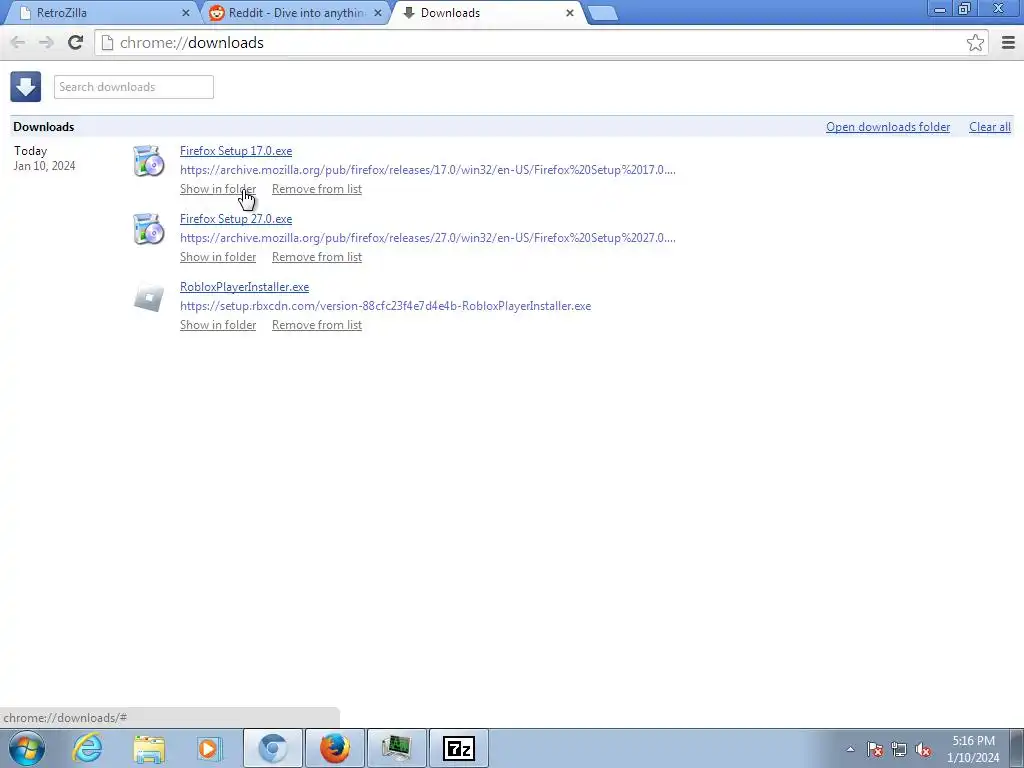Close the RetroZilla tab

point(185,13)
